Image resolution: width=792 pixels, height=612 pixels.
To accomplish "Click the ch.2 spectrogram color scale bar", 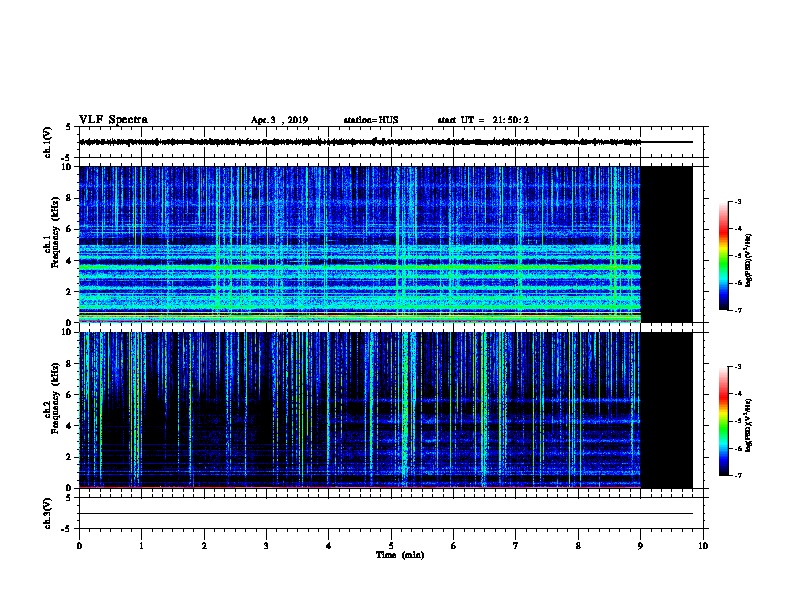I will pos(723,421).
